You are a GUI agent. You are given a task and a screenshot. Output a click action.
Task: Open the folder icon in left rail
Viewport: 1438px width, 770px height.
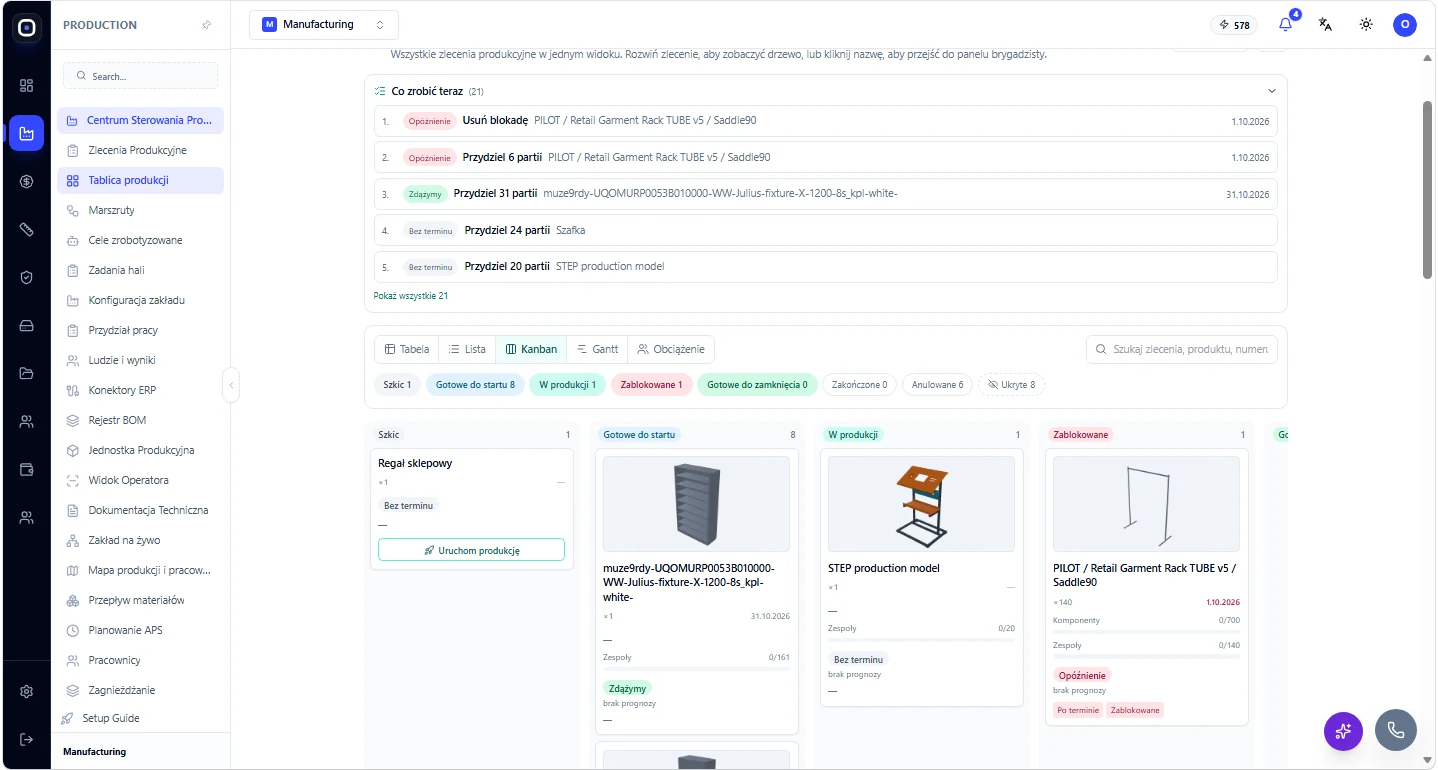click(x=27, y=373)
